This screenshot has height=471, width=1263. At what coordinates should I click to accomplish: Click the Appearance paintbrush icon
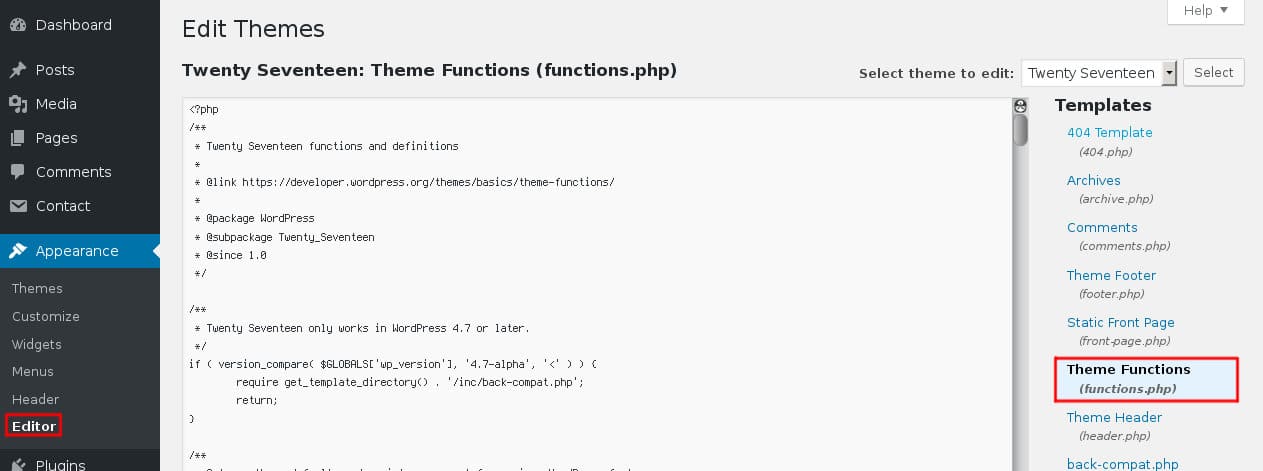[x=18, y=251]
